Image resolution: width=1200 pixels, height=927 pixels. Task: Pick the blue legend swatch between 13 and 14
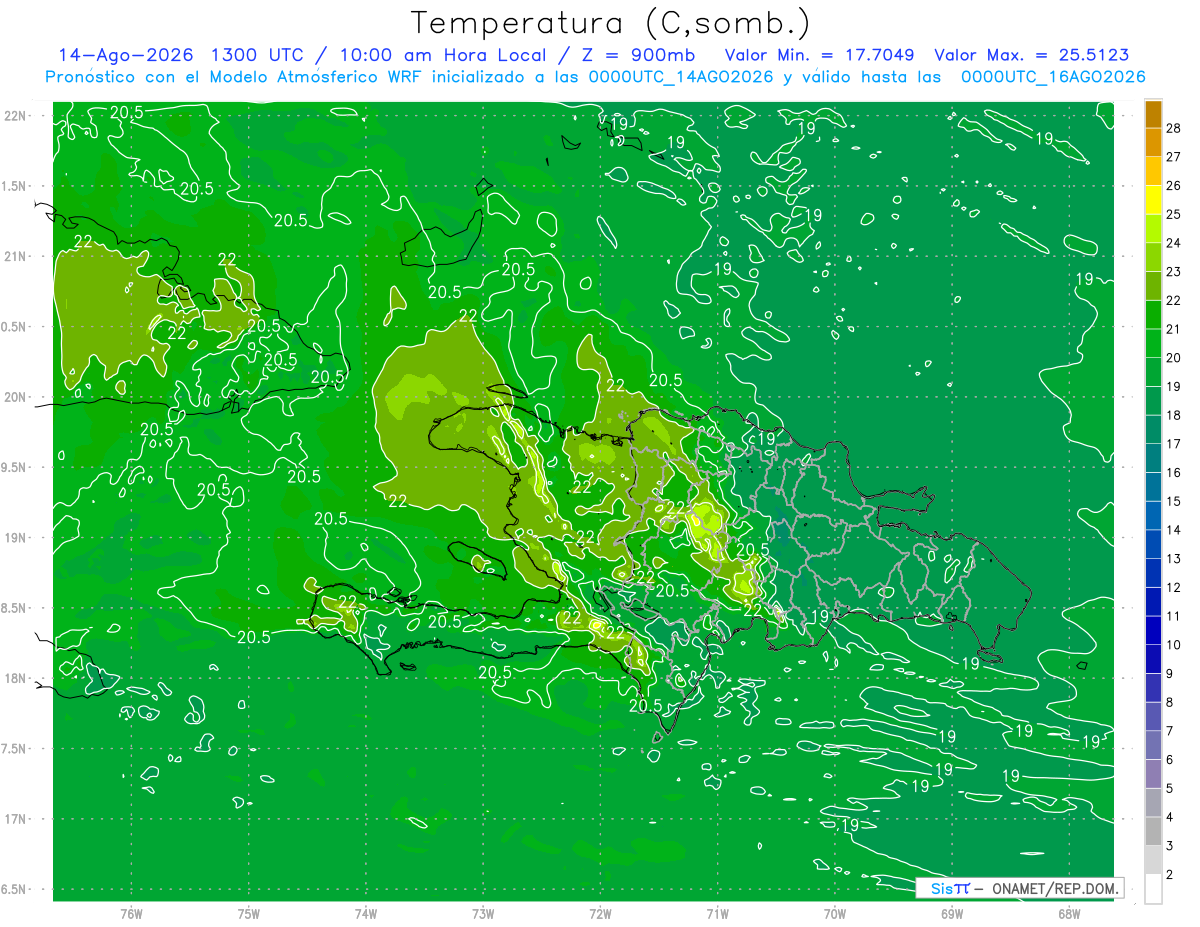coord(1153,544)
